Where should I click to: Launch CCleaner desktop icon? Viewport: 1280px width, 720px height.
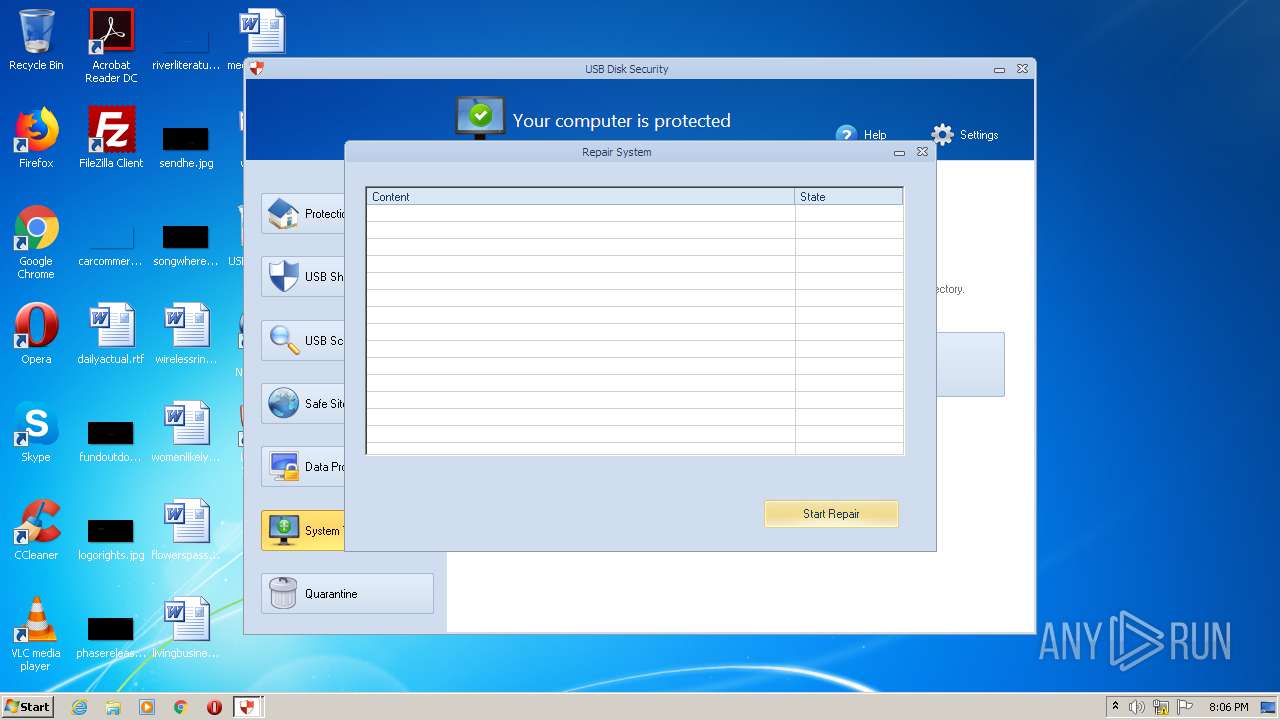click(x=36, y=531)
